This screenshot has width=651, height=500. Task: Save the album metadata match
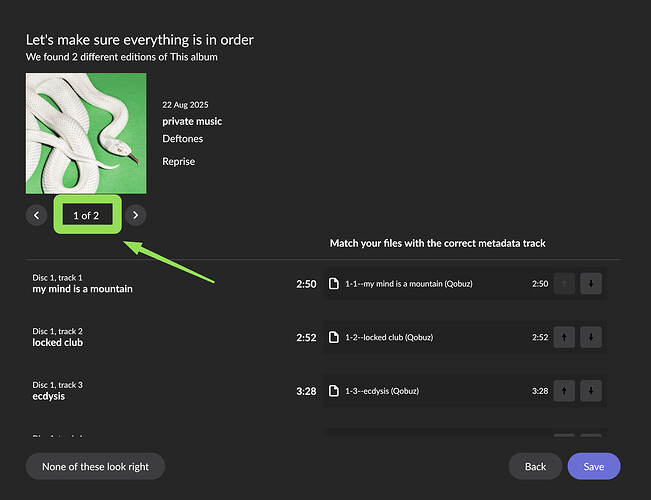pos(593,466)
